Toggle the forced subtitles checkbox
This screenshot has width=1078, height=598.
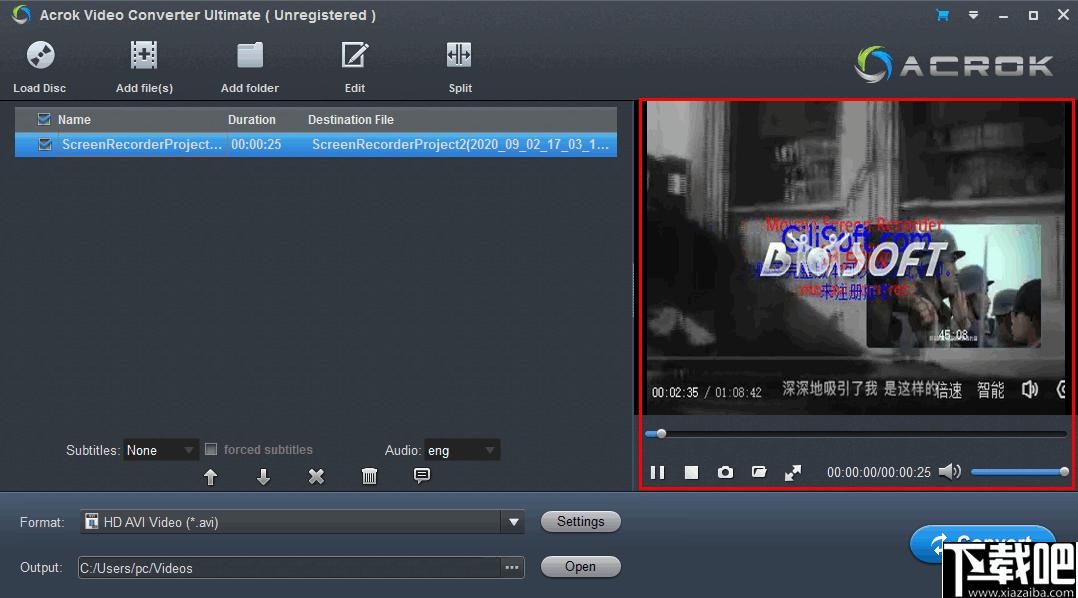click(211, 450)
